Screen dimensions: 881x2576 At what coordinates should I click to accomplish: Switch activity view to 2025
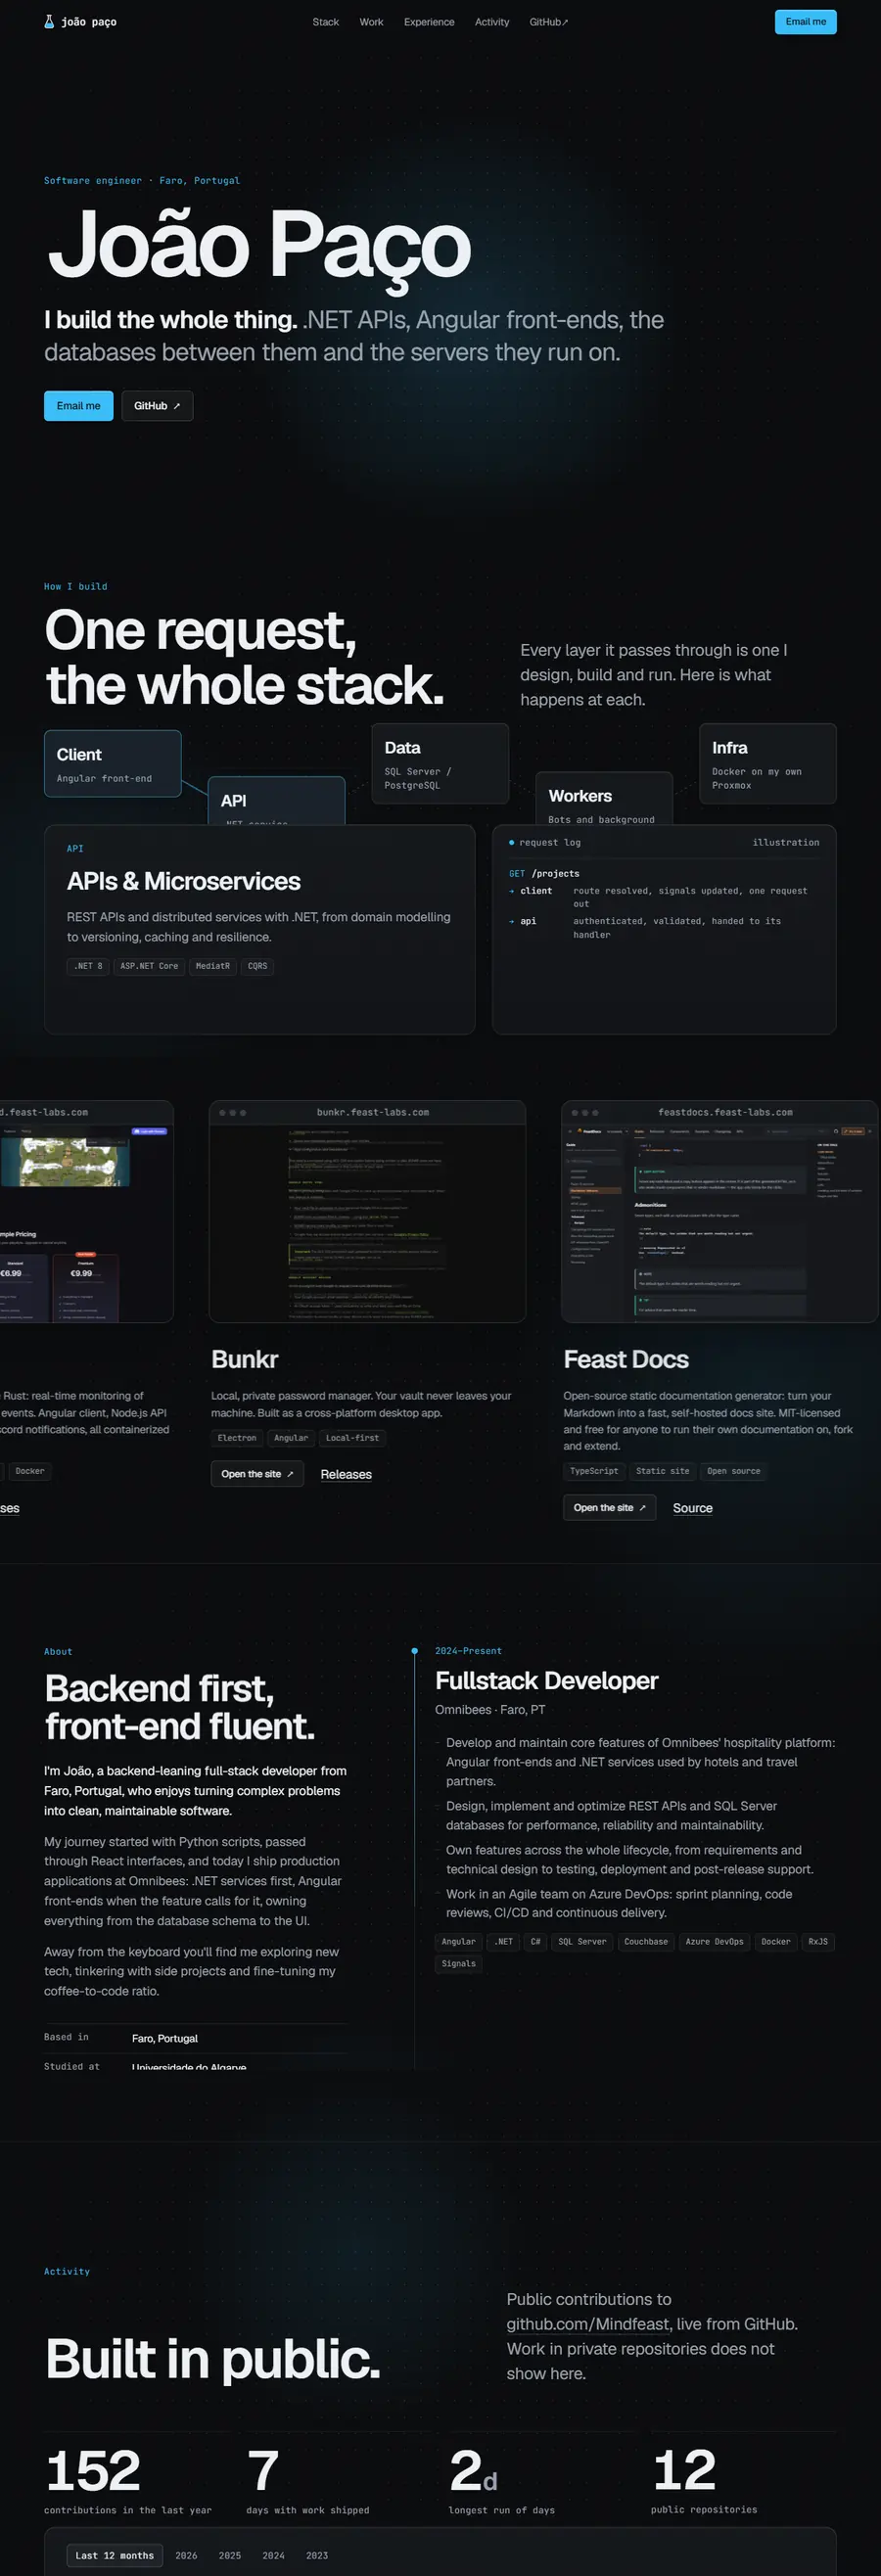tap(230, 2555)
